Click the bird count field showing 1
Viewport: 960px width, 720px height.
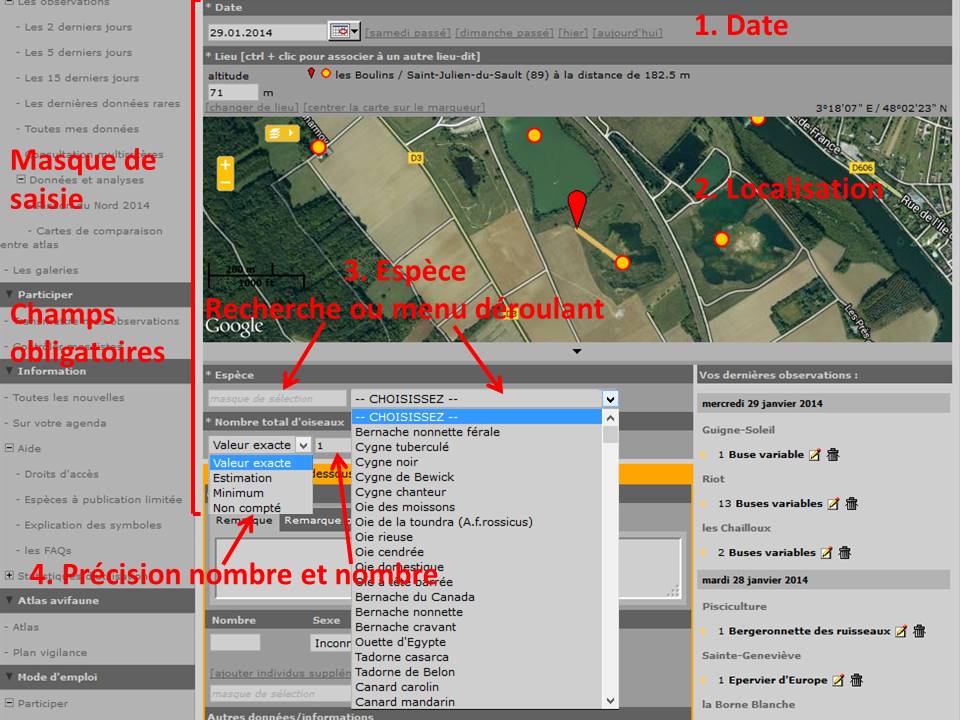pos(332,446)
